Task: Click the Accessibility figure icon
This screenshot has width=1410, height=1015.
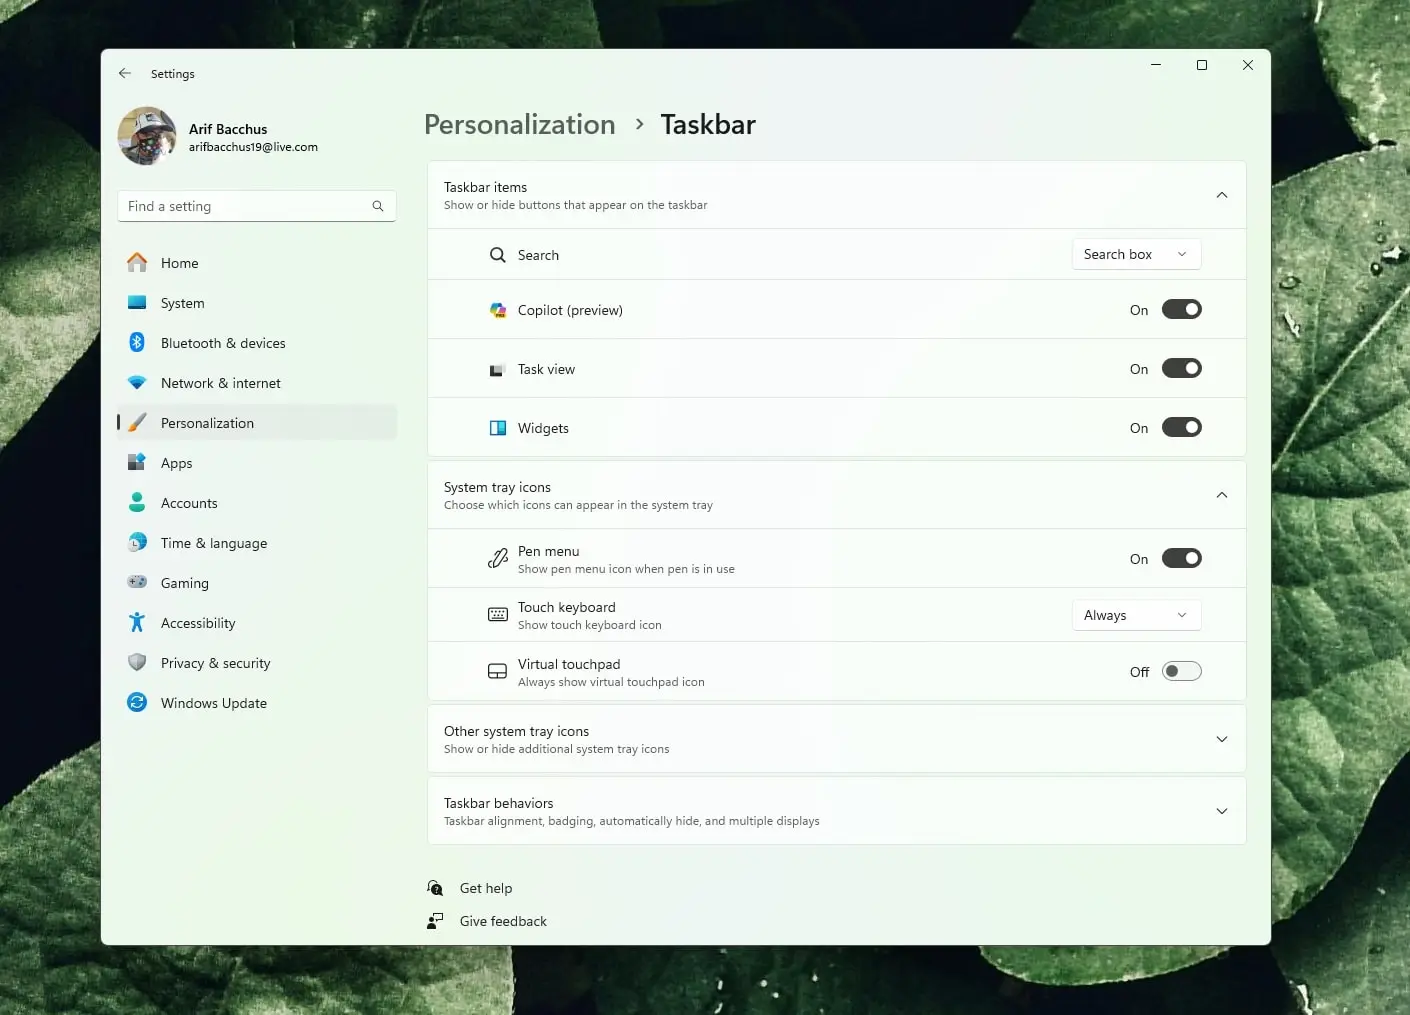Action: point(137,623)
